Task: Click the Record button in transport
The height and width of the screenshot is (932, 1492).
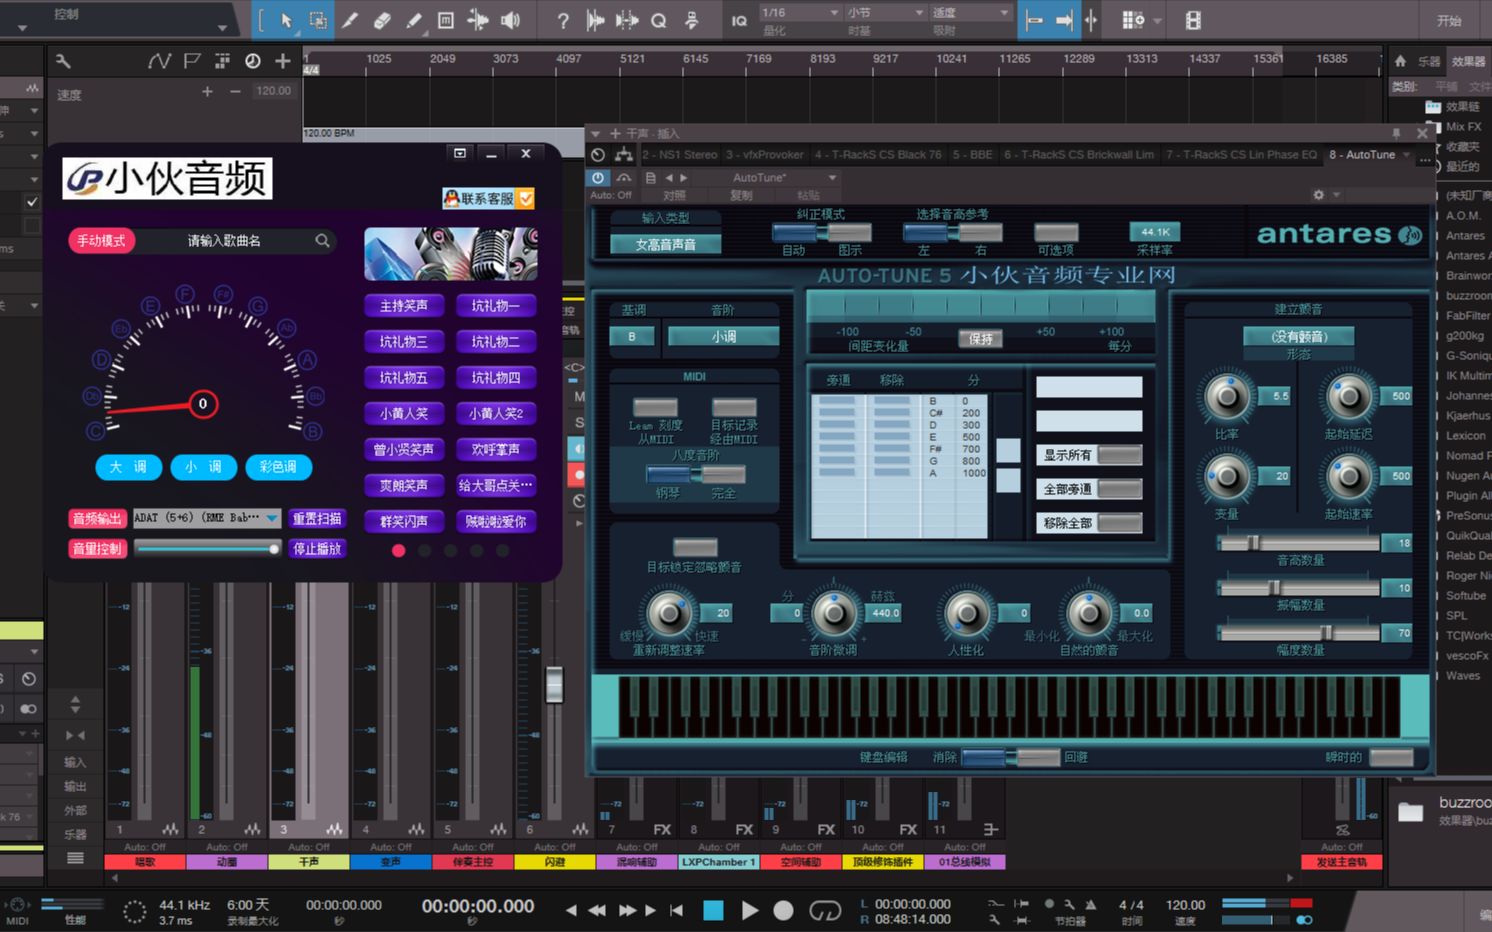Action: [x=784, y=910]
